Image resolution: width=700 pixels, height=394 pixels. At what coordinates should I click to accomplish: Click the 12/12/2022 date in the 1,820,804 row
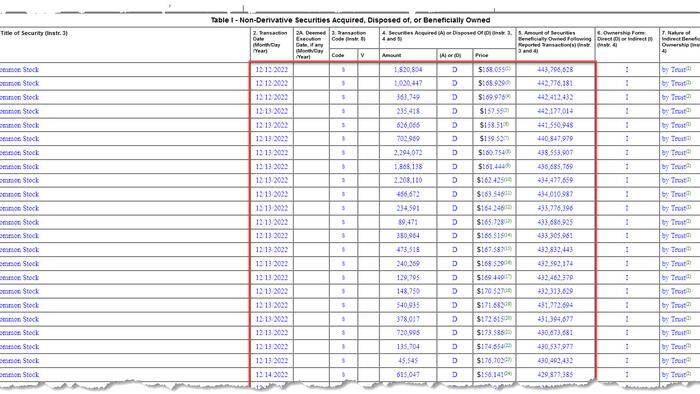coord(271,70)
